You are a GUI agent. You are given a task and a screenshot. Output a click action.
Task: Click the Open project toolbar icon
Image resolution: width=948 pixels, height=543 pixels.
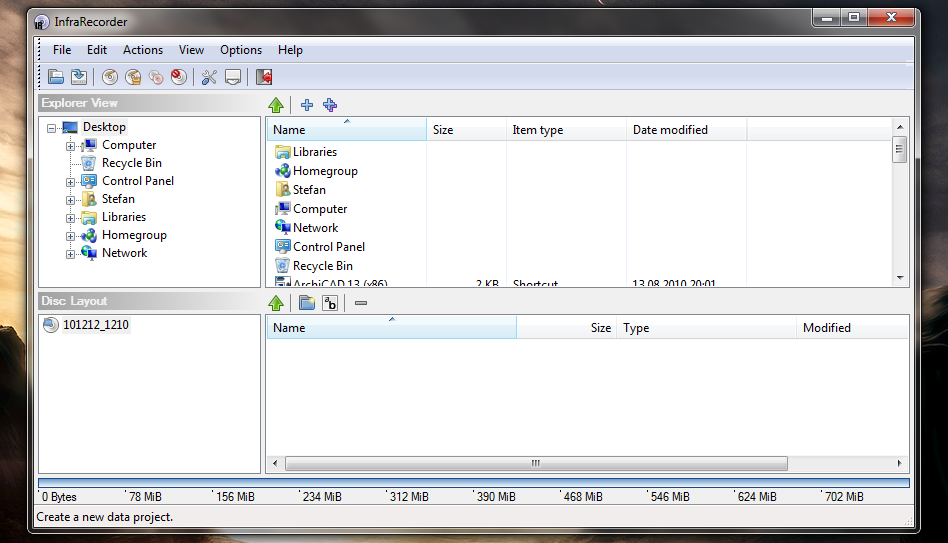[x=56, y=77]
